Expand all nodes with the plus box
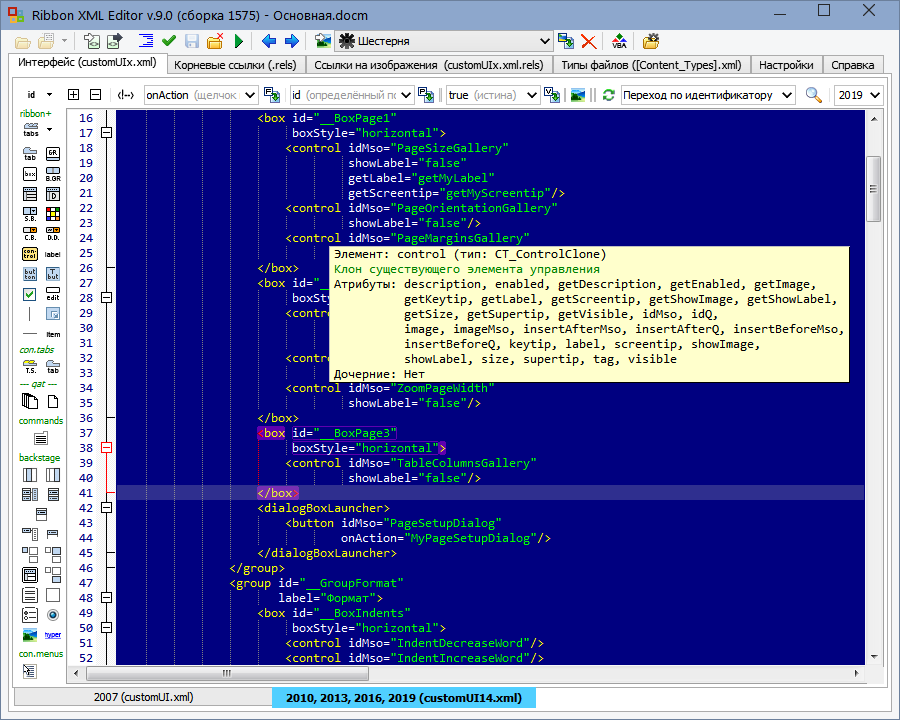900x720 pixels. click(x=73, y=94)
